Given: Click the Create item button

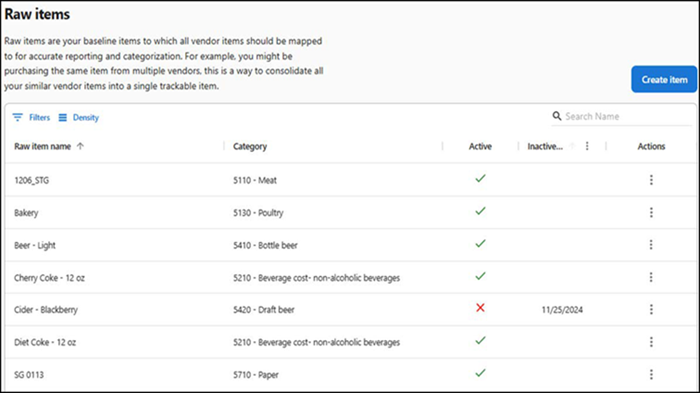Looking at the screenshot, I should tap(664, 79).
